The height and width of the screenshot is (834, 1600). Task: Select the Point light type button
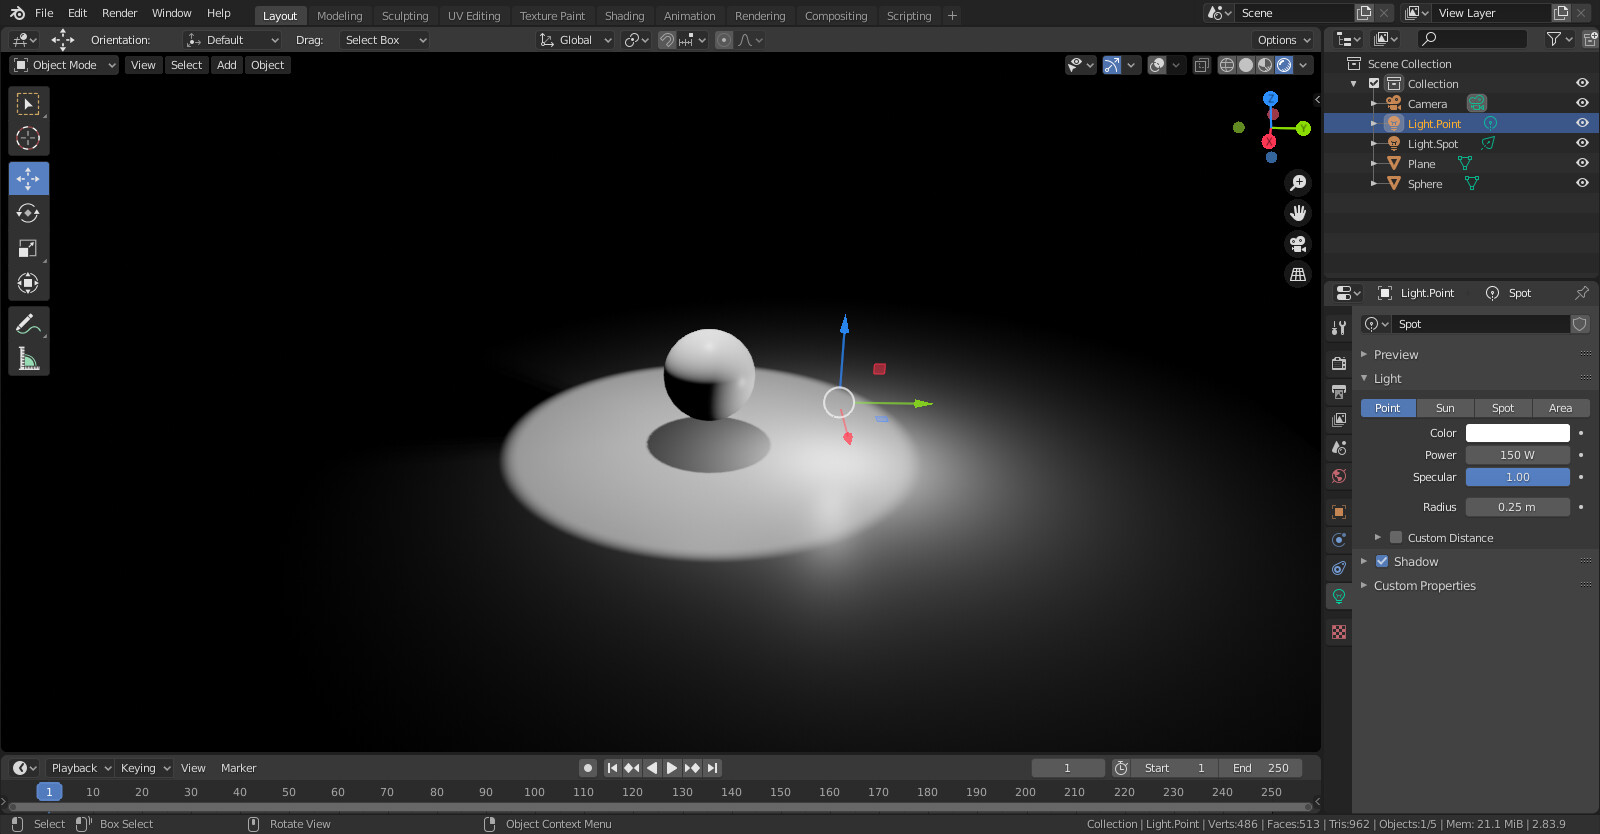pos(1388,408)
